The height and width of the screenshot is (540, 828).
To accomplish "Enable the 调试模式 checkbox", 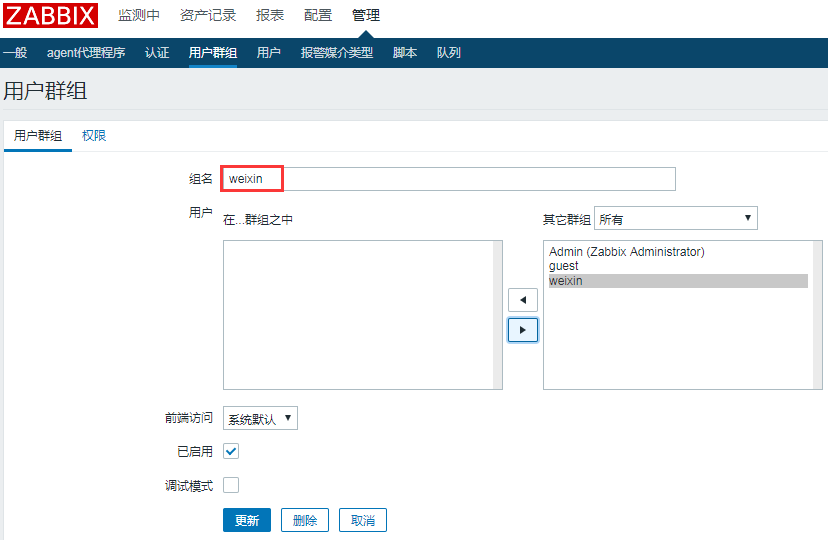I will pos(231,485).
